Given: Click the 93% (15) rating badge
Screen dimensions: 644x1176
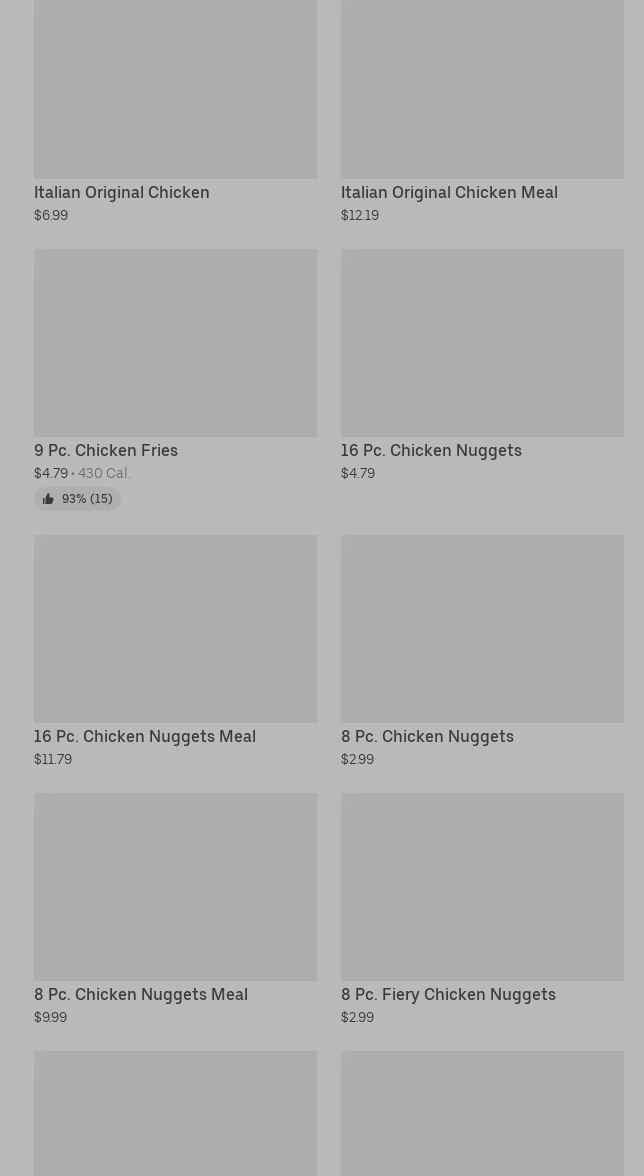Looking at the screenshot, I should (78, 499).
